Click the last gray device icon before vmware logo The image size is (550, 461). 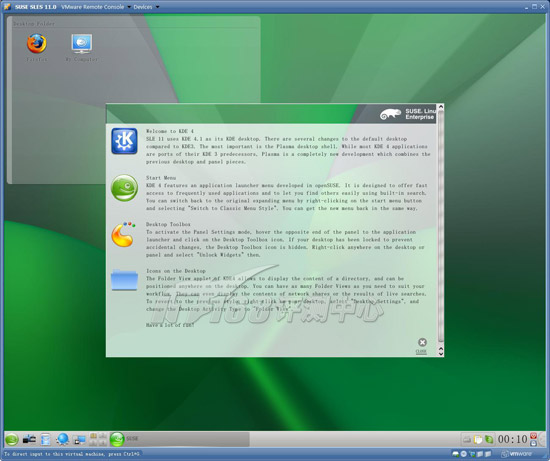pos(488,454)
